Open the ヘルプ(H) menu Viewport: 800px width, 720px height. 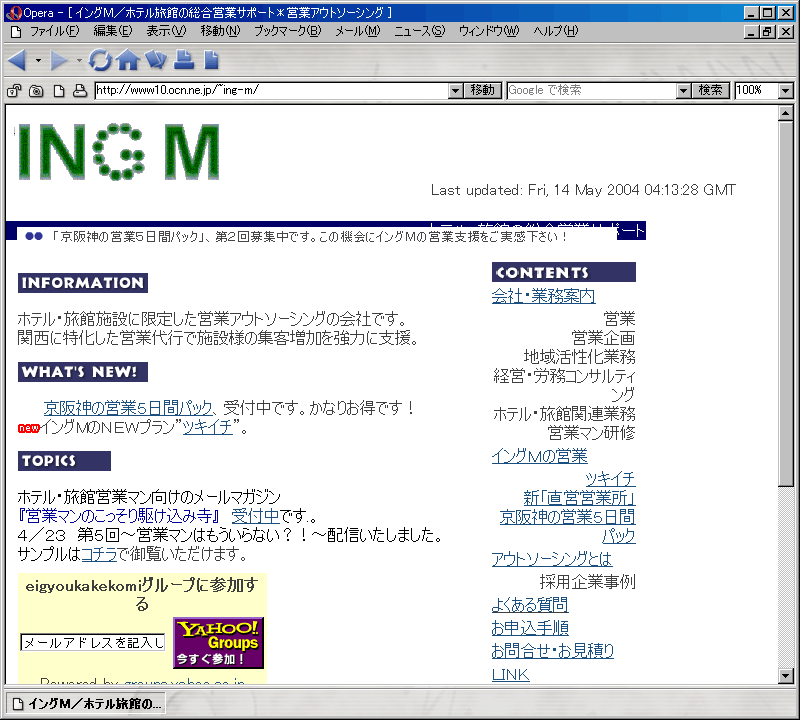tap(556, 32)
